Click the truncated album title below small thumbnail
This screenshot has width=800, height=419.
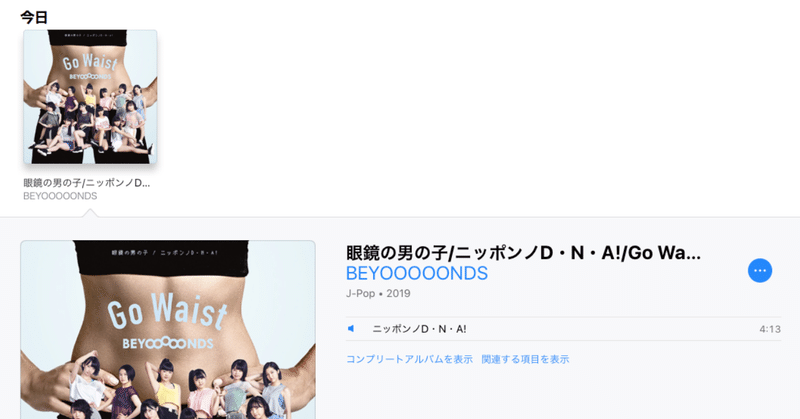tap(87, 183)
